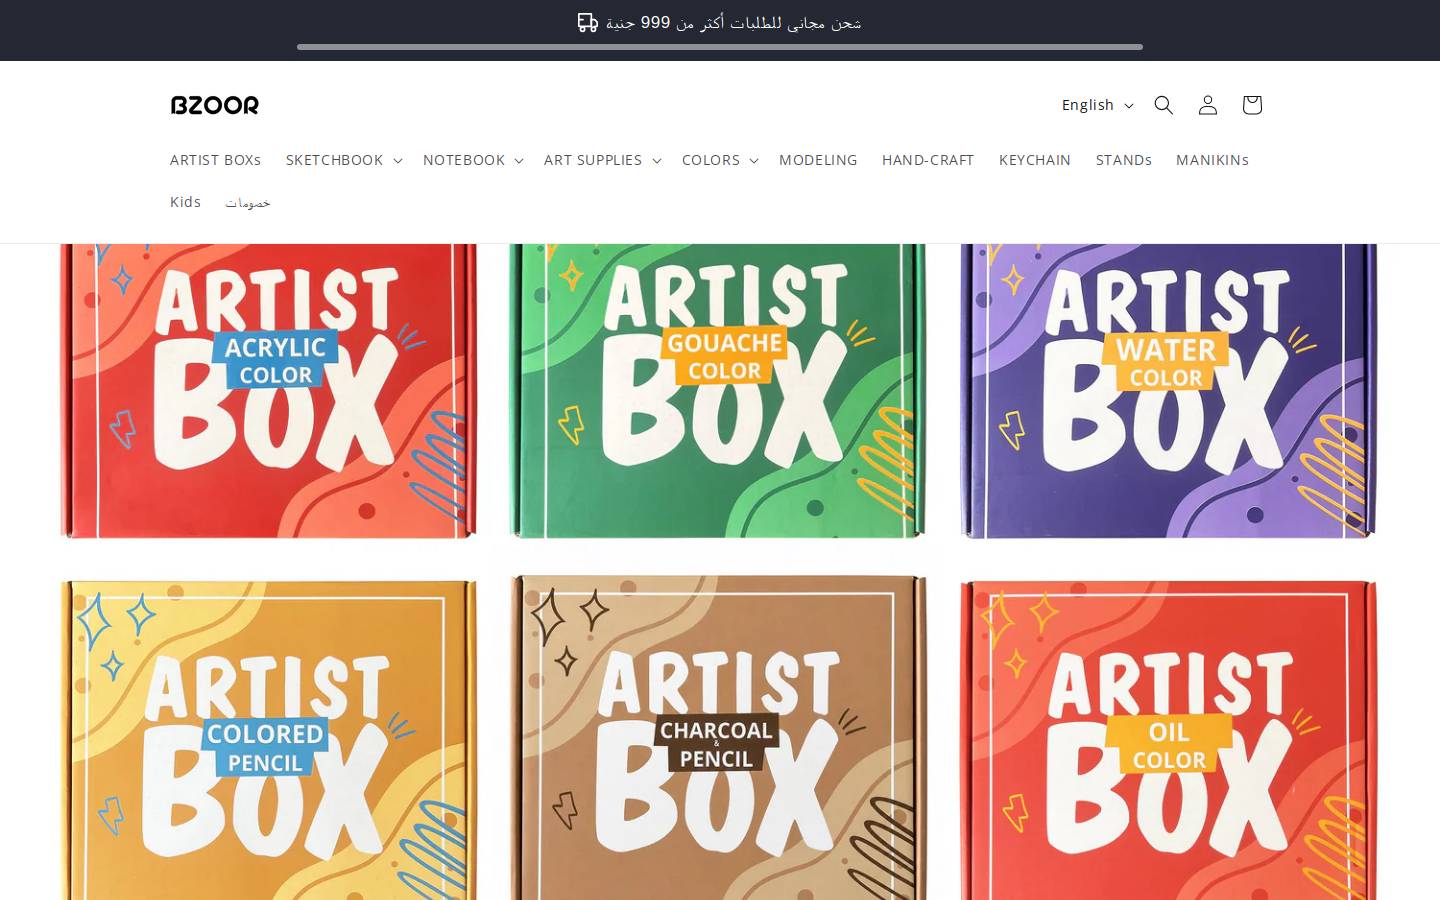Image resolution: width=1440 pixels, height=900 pixels.
Task: Open the HAND-CRAFT menu item
Action: pyautogui.click(x=928, y=160)
